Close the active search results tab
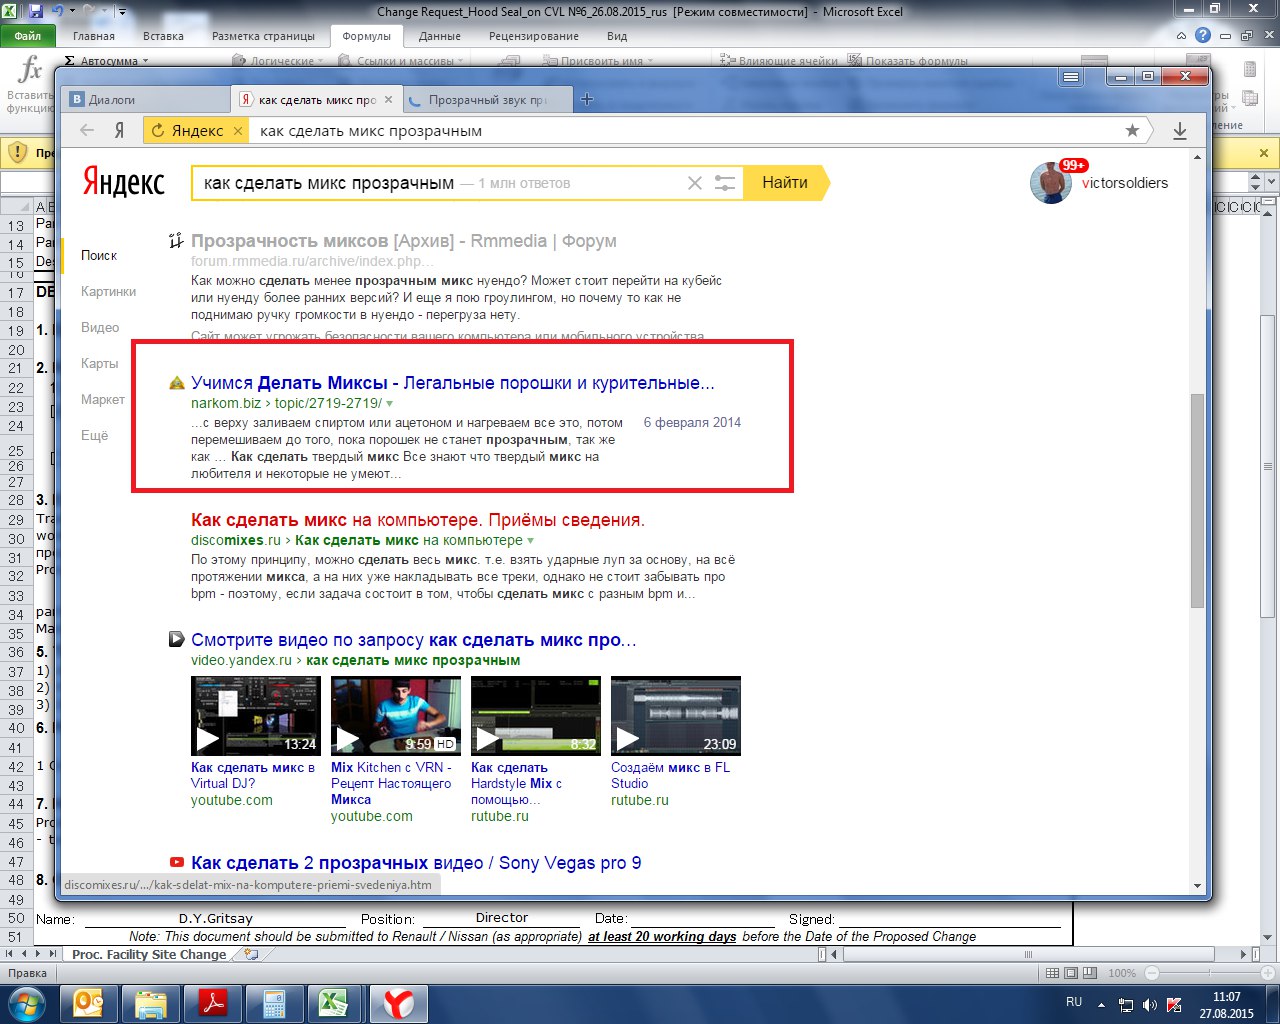This screenshot has height=1024, width=1280. coord(389,99)
